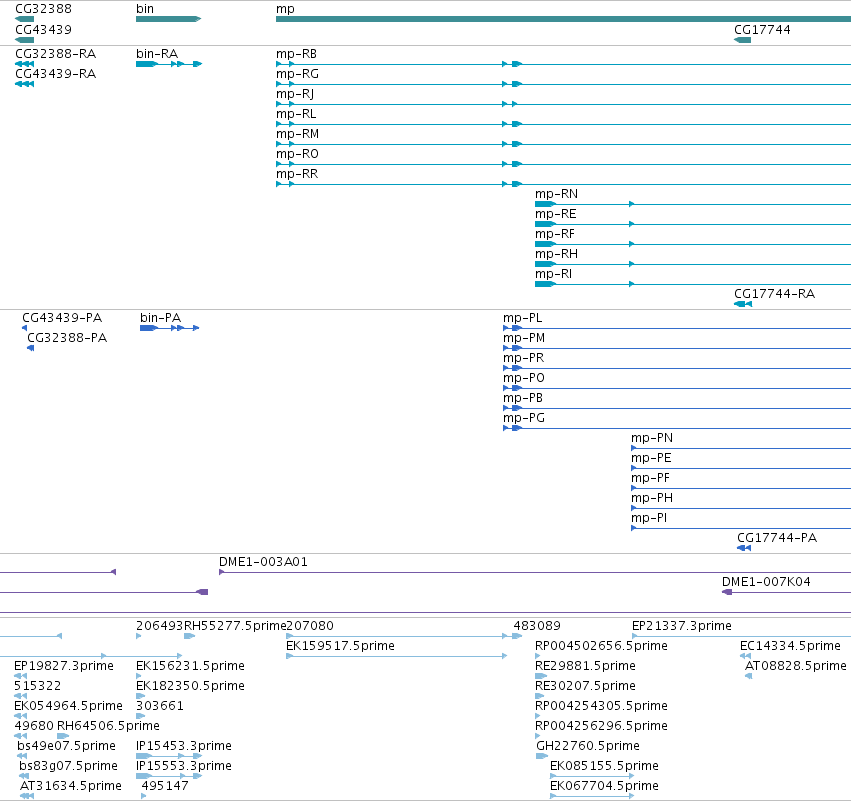851x801 pixels.
Task: Open the EP19827.3prime EST label
Action: [64, 666]
